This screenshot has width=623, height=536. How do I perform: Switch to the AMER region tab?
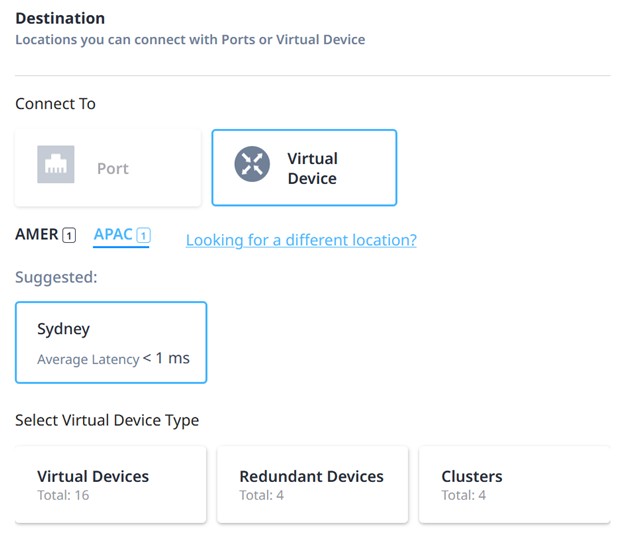click(45, 234)
